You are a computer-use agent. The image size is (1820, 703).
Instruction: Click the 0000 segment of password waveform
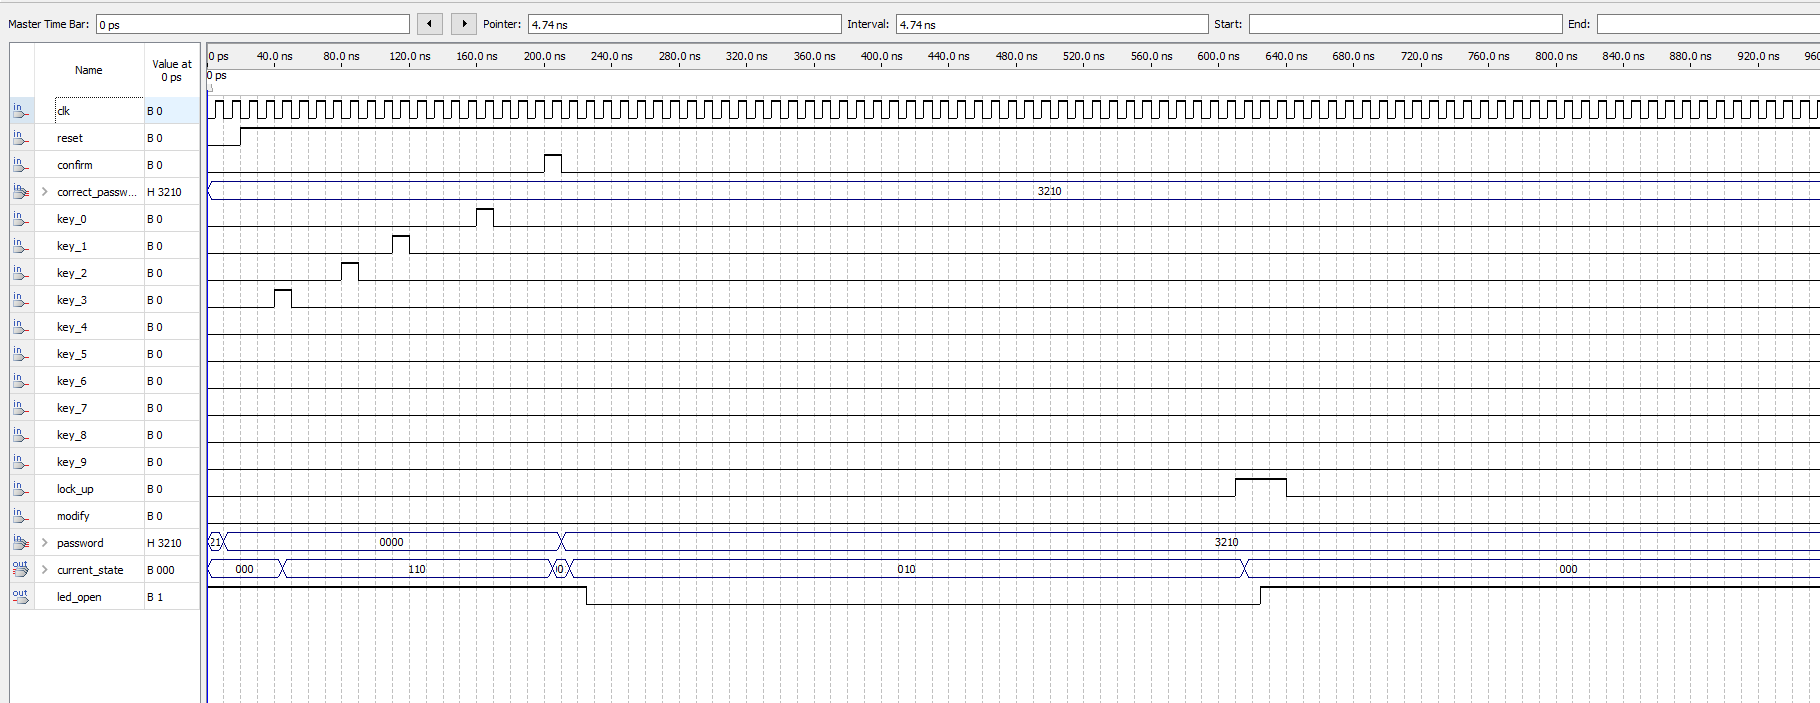point(392,542)
